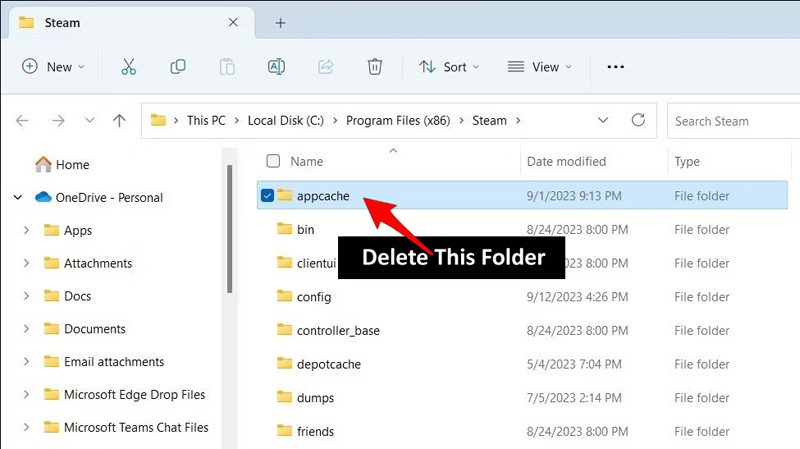Go back with the left arrow
The image size is (800, 449).
click(x=22, y=120)
